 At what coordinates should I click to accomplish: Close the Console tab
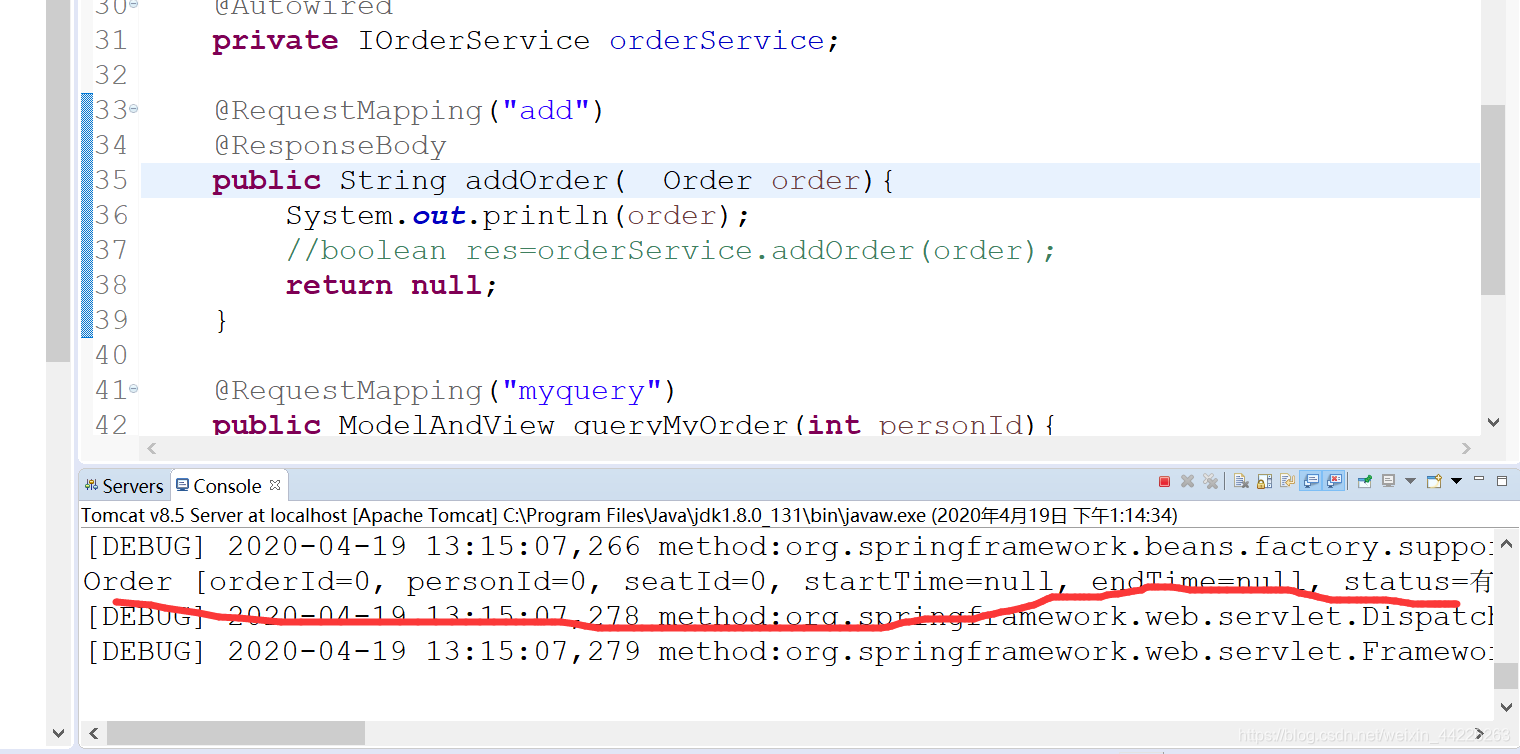tap(274, 485)
